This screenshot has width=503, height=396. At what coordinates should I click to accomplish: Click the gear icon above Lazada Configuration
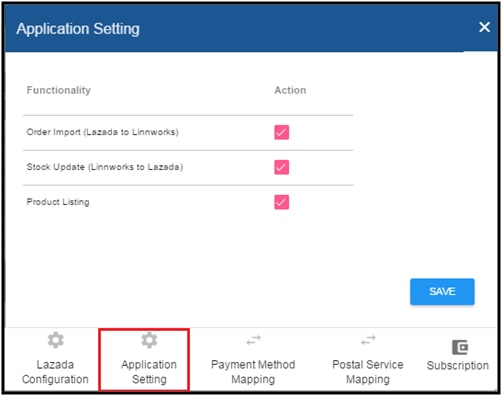[55, 340]
